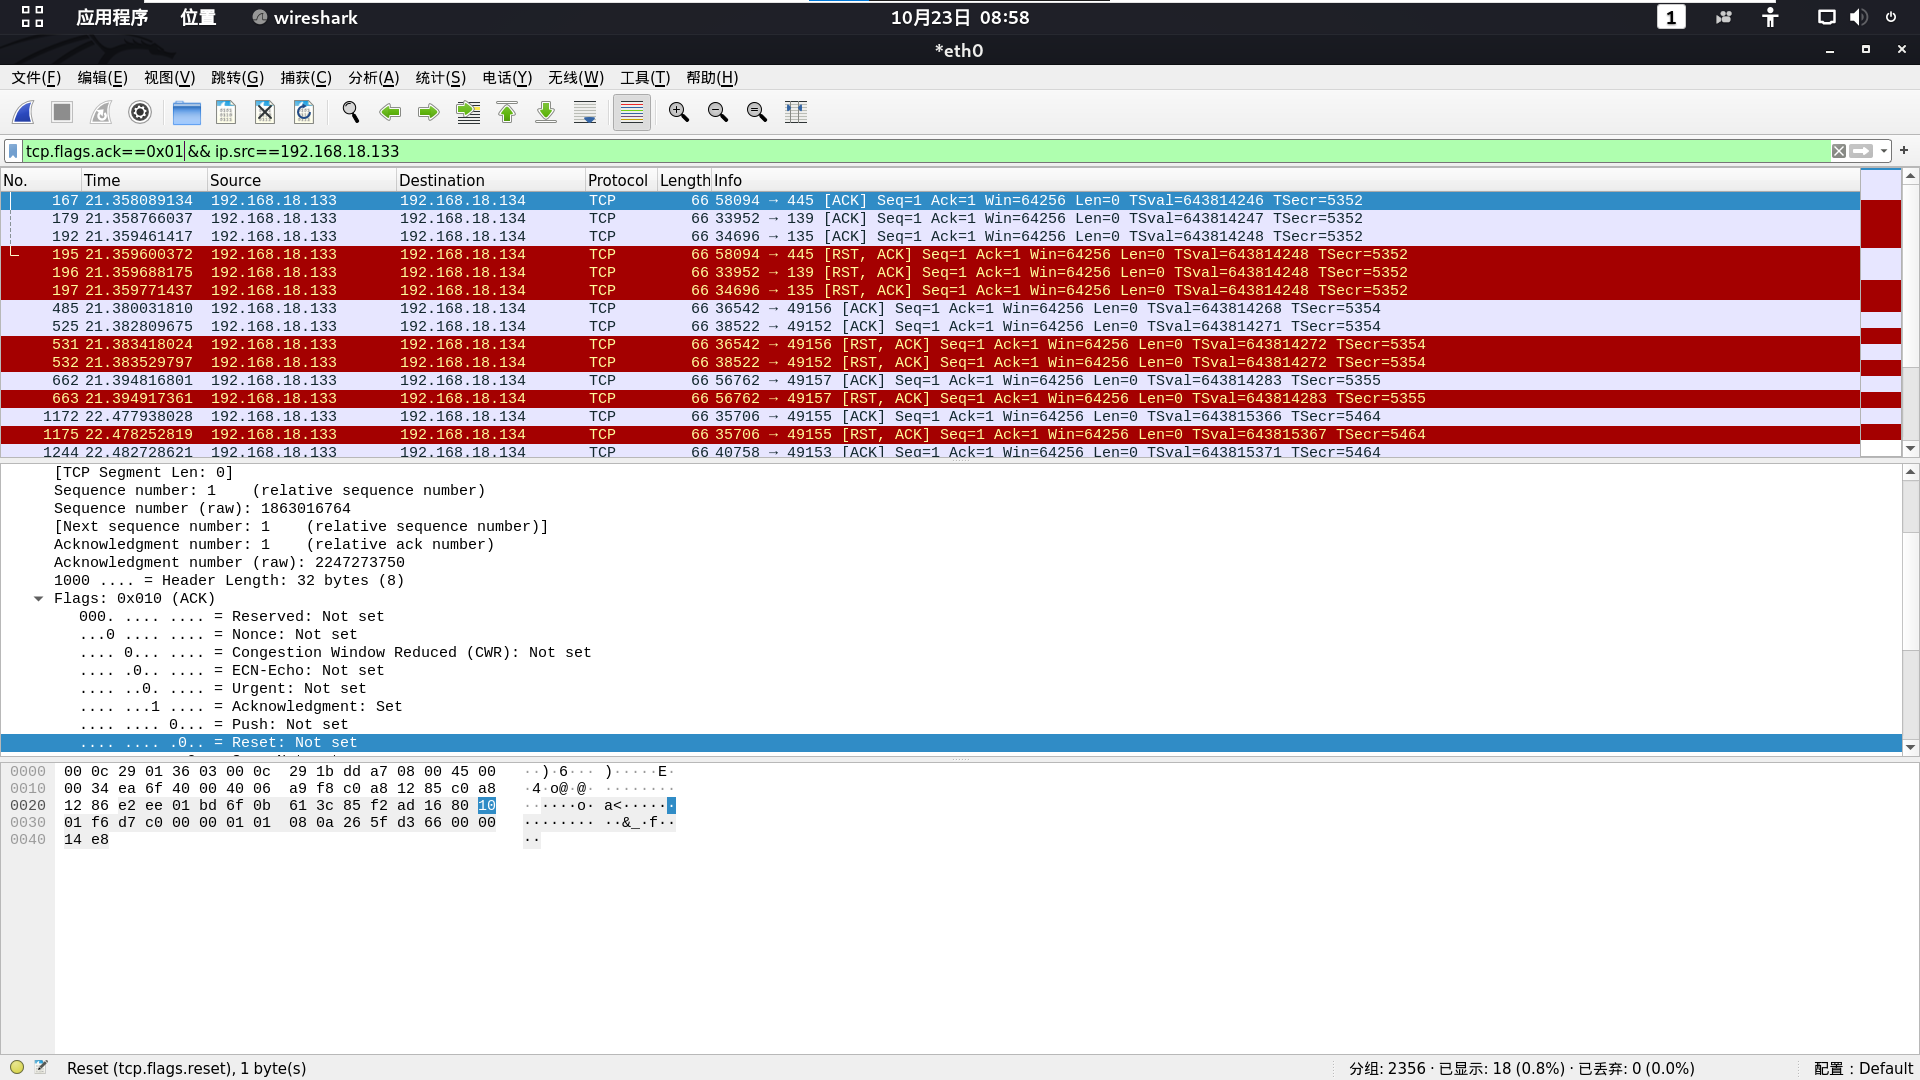Click the capture options gear icon
Viewport: 1920px width, 1080px height.
click(x=140, y=112)
